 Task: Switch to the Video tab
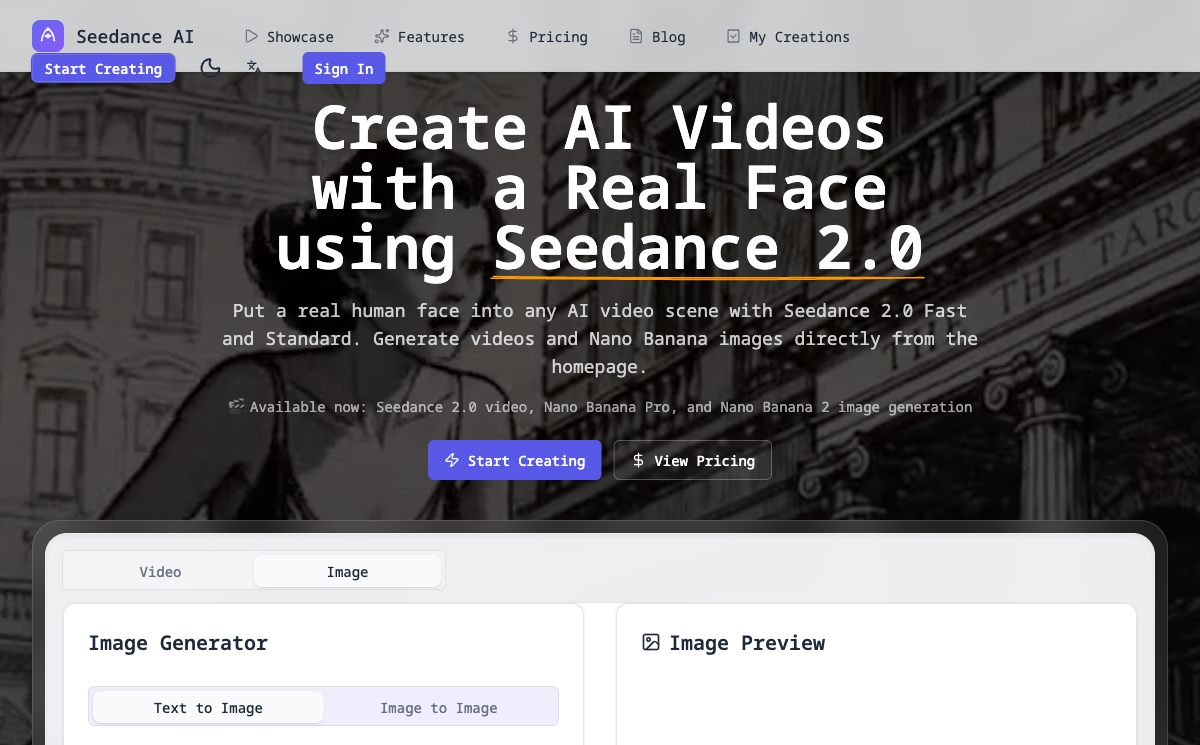160,571
